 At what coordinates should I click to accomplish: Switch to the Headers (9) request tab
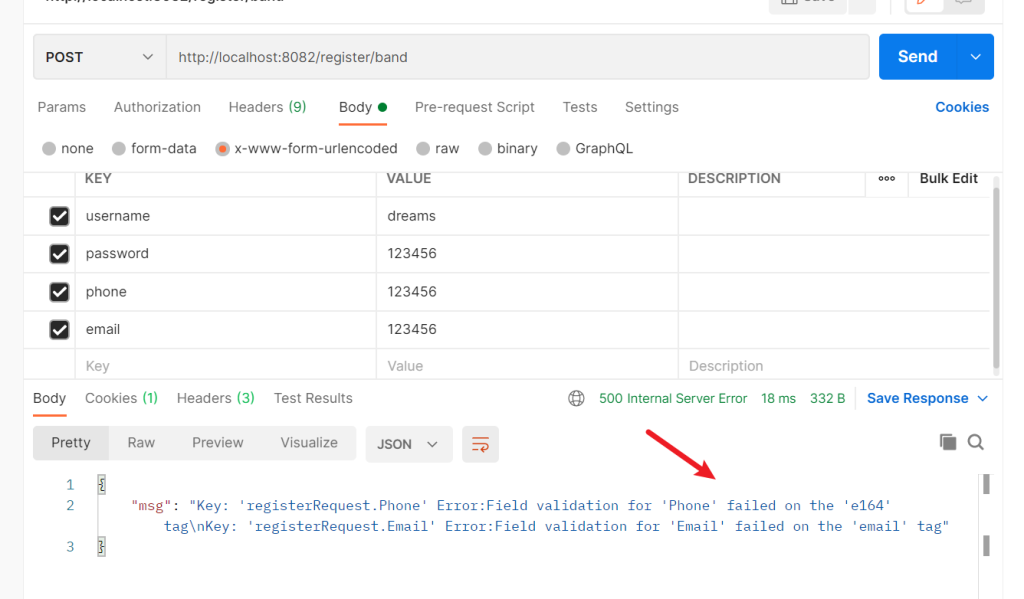267,107
